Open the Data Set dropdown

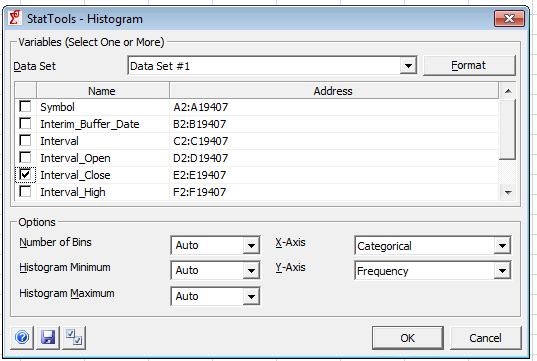click(x=408, y=65)
